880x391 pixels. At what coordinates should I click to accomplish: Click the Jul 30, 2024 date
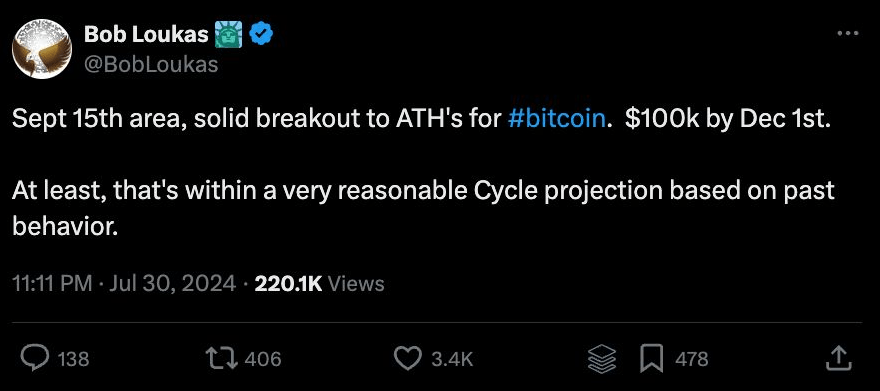point(172,283)
